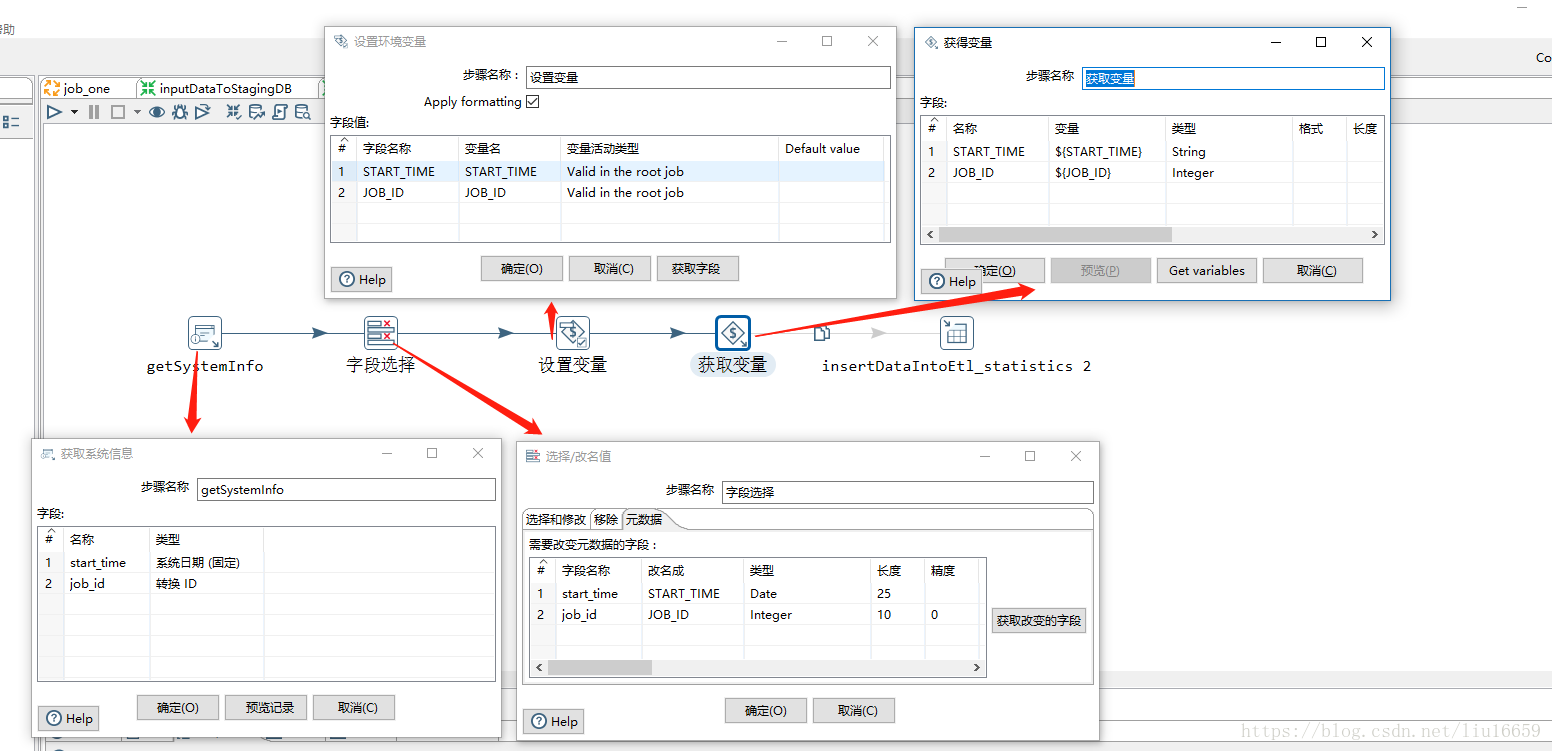1552x751 pixels.
Task: Open Help in the 选择/改名值 dialog
Action: coord(554,721)
